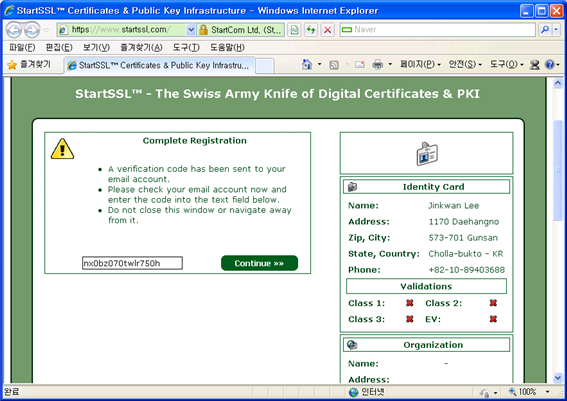Open the recent pages dropdown beside Forward
Viewport: 567px width, 401px height.
(46, 30)
